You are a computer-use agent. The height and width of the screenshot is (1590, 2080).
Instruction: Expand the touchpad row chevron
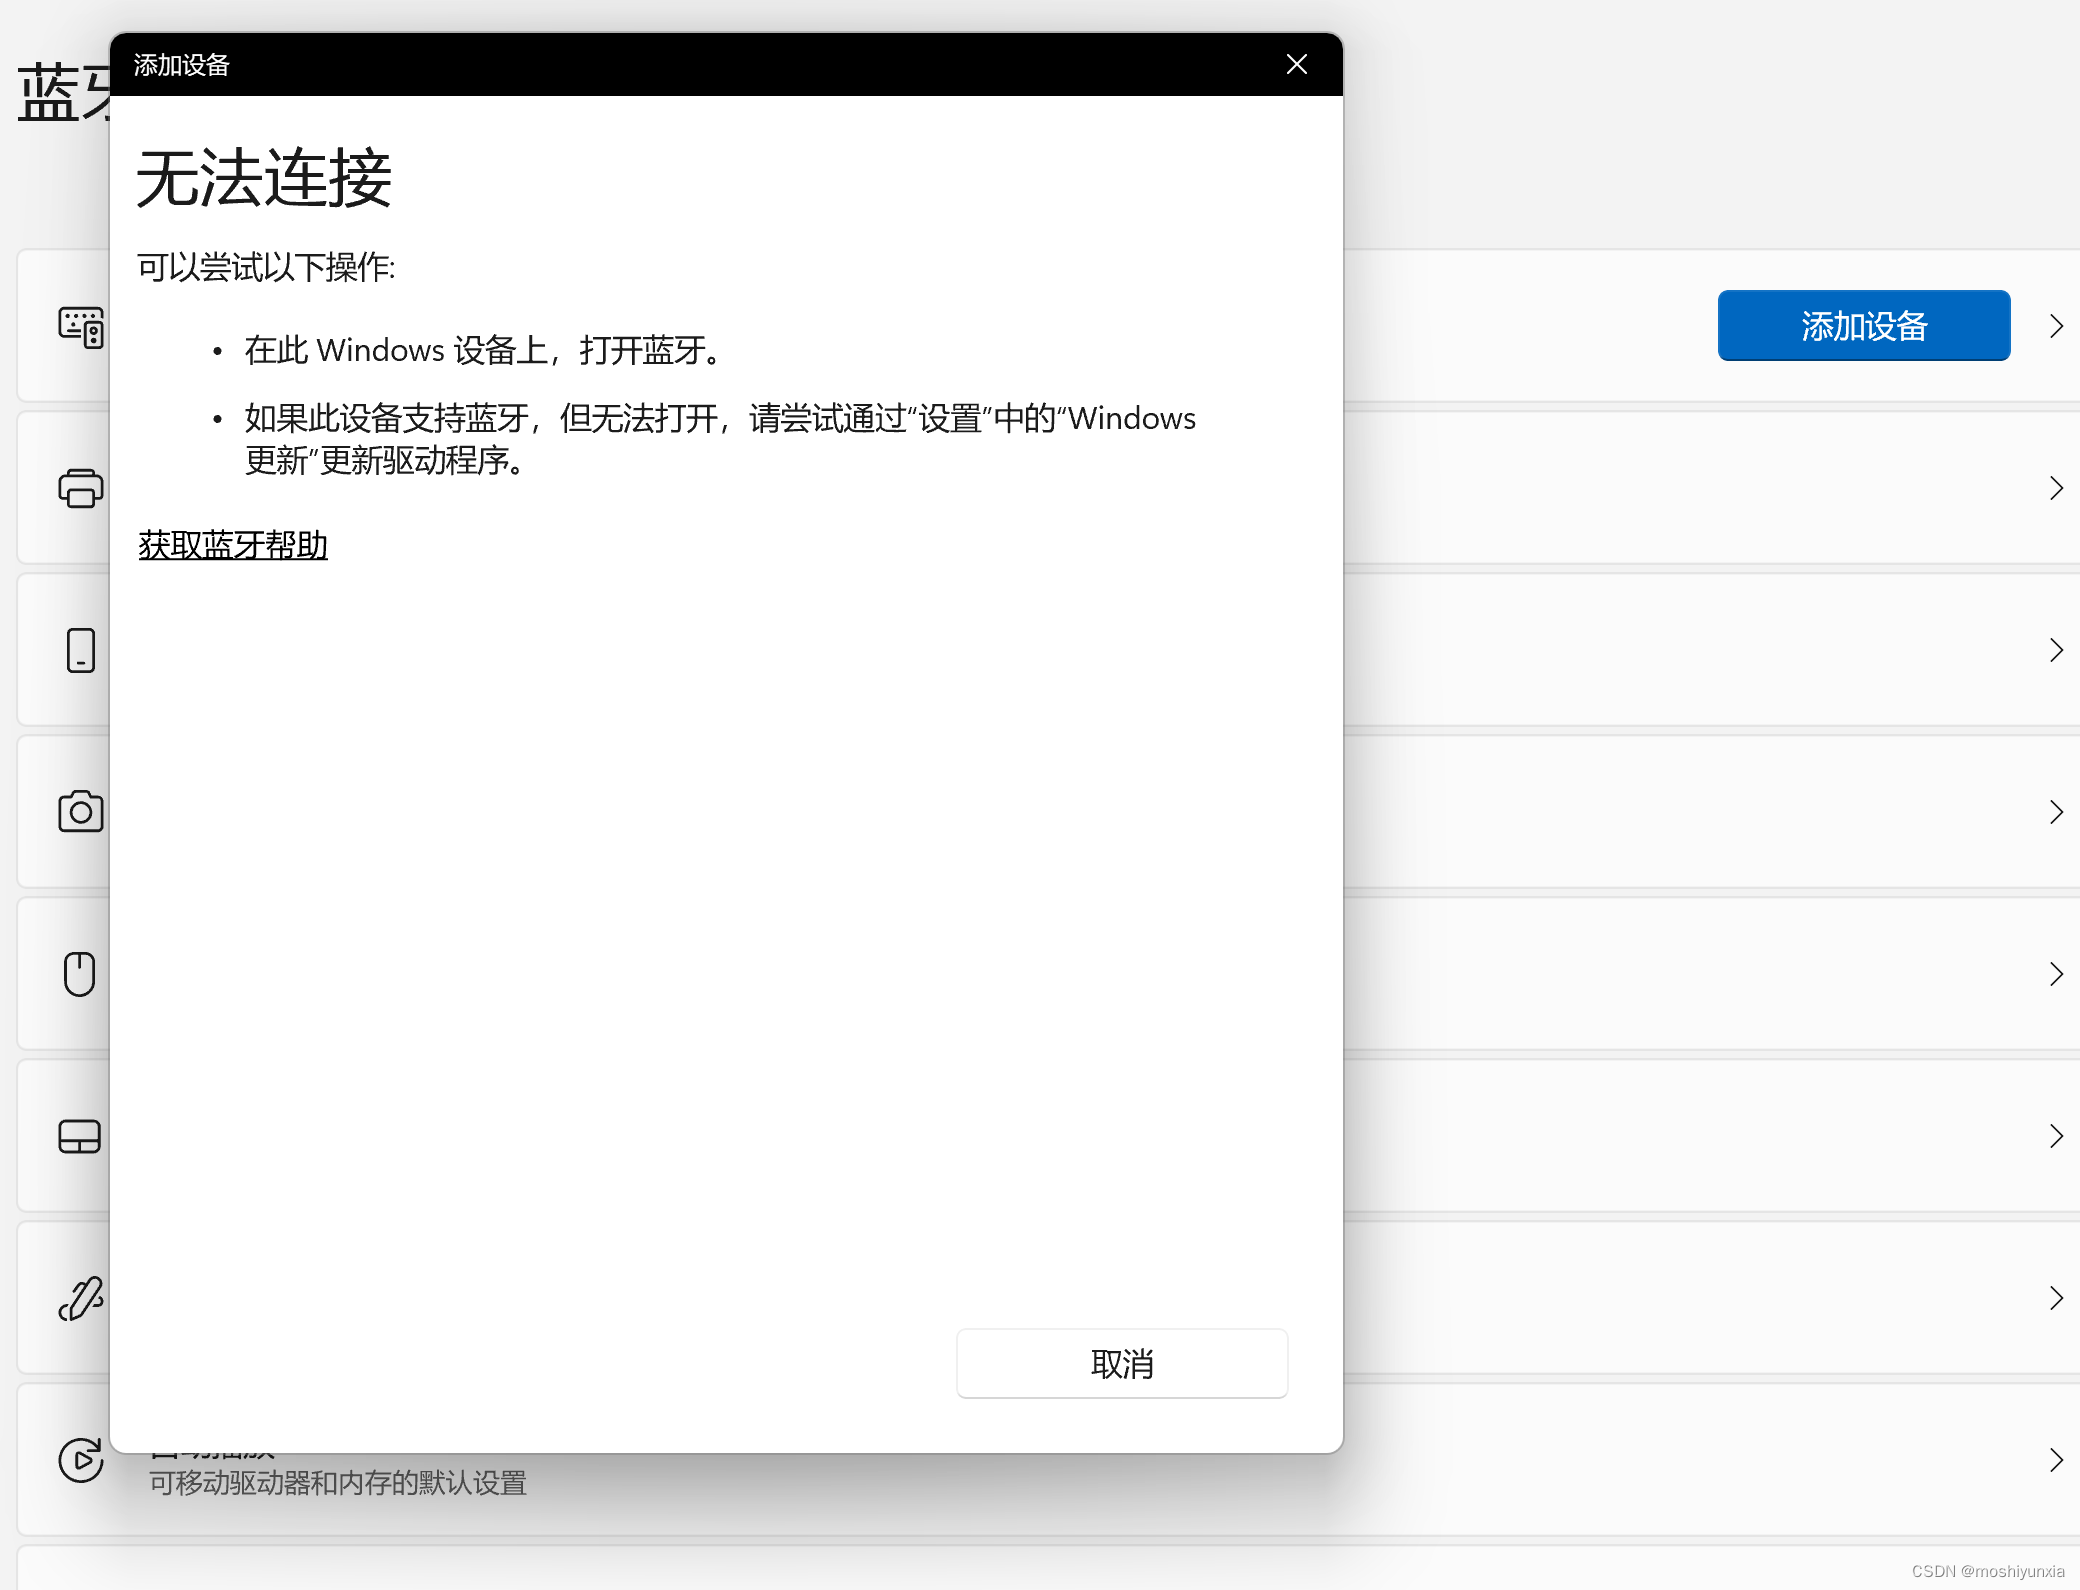tap(2056, 1136)
